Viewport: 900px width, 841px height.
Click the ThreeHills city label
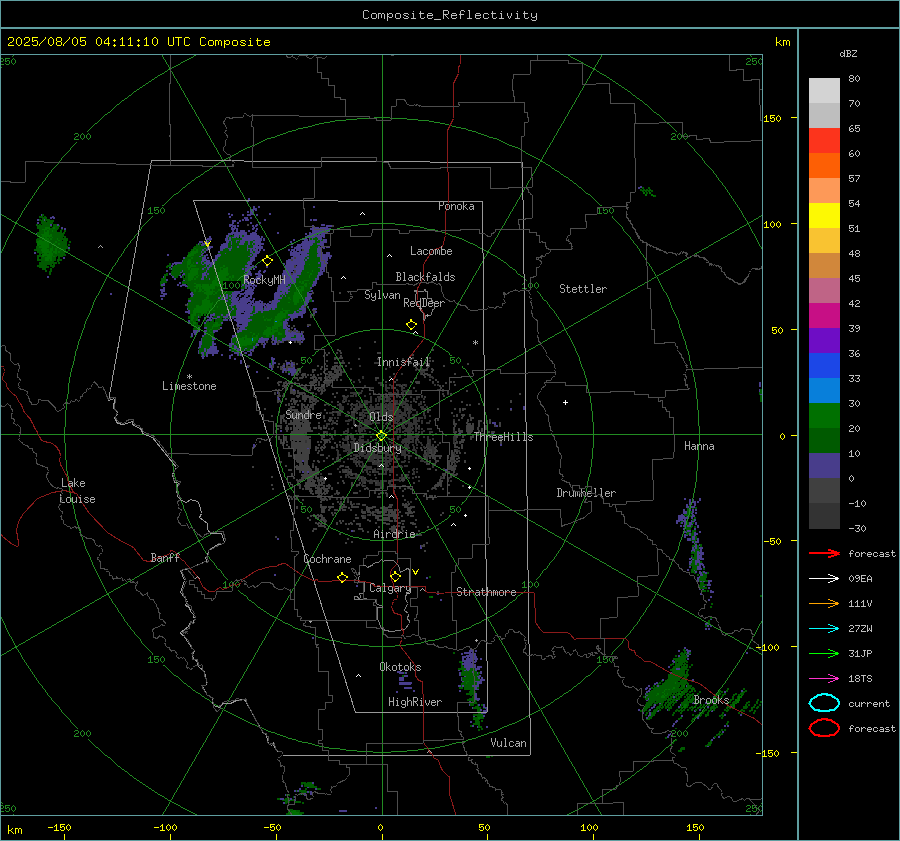coord(503,437)
